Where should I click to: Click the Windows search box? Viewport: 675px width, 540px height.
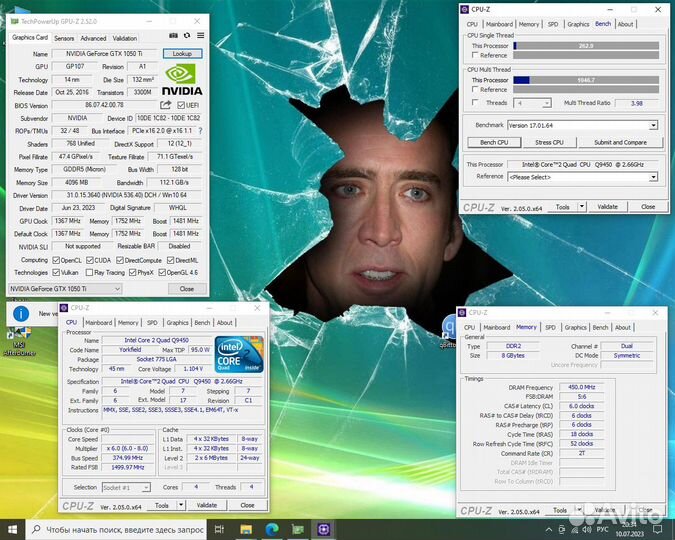117,529
